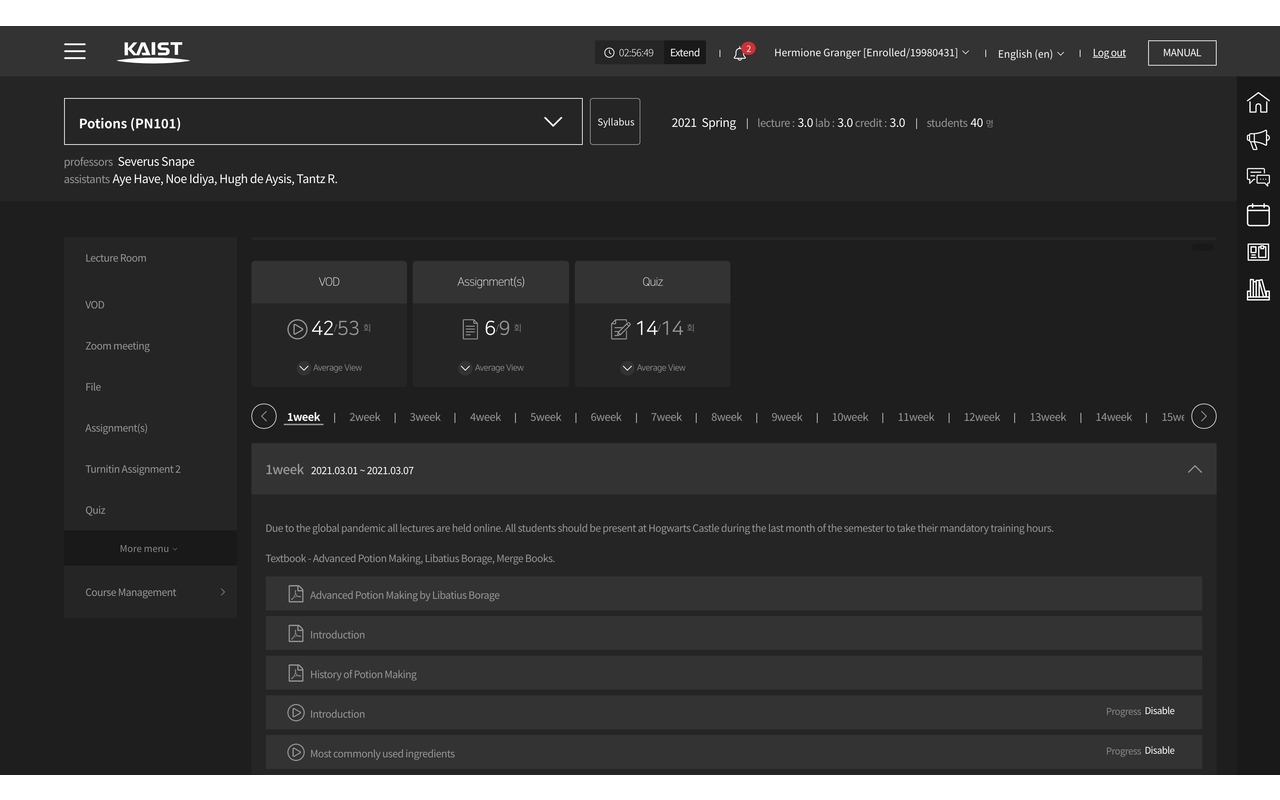Open History of Potion Making file
1280x800 pixels.
click(734, 673)
